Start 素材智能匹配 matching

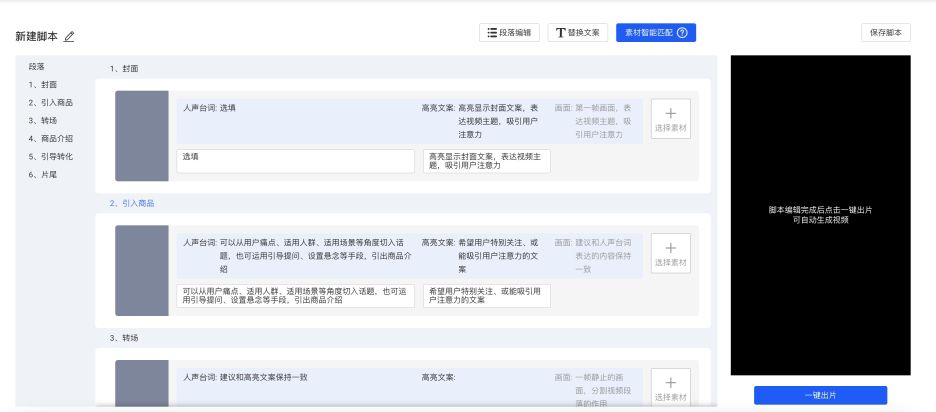click(x=655, y=33)
